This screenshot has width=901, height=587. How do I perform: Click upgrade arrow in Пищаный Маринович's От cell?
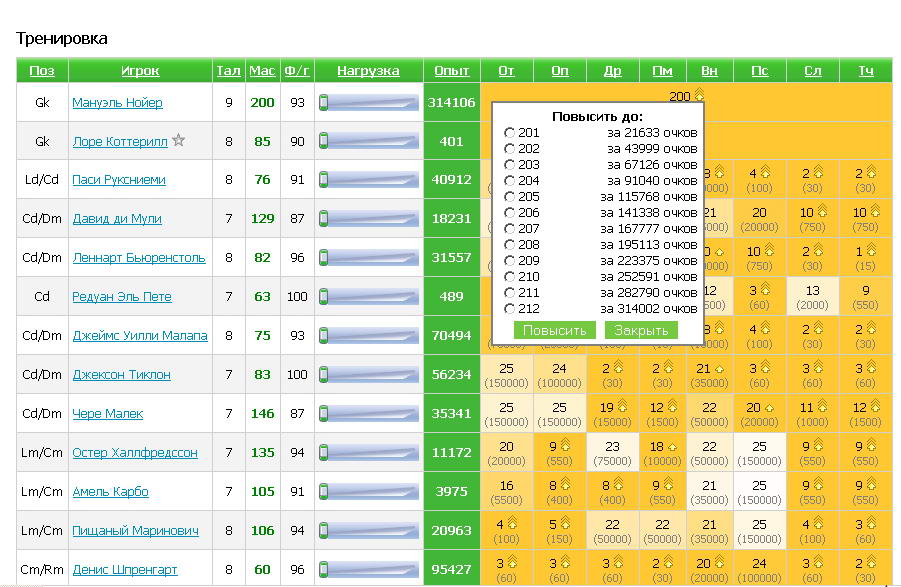point(513,524)
